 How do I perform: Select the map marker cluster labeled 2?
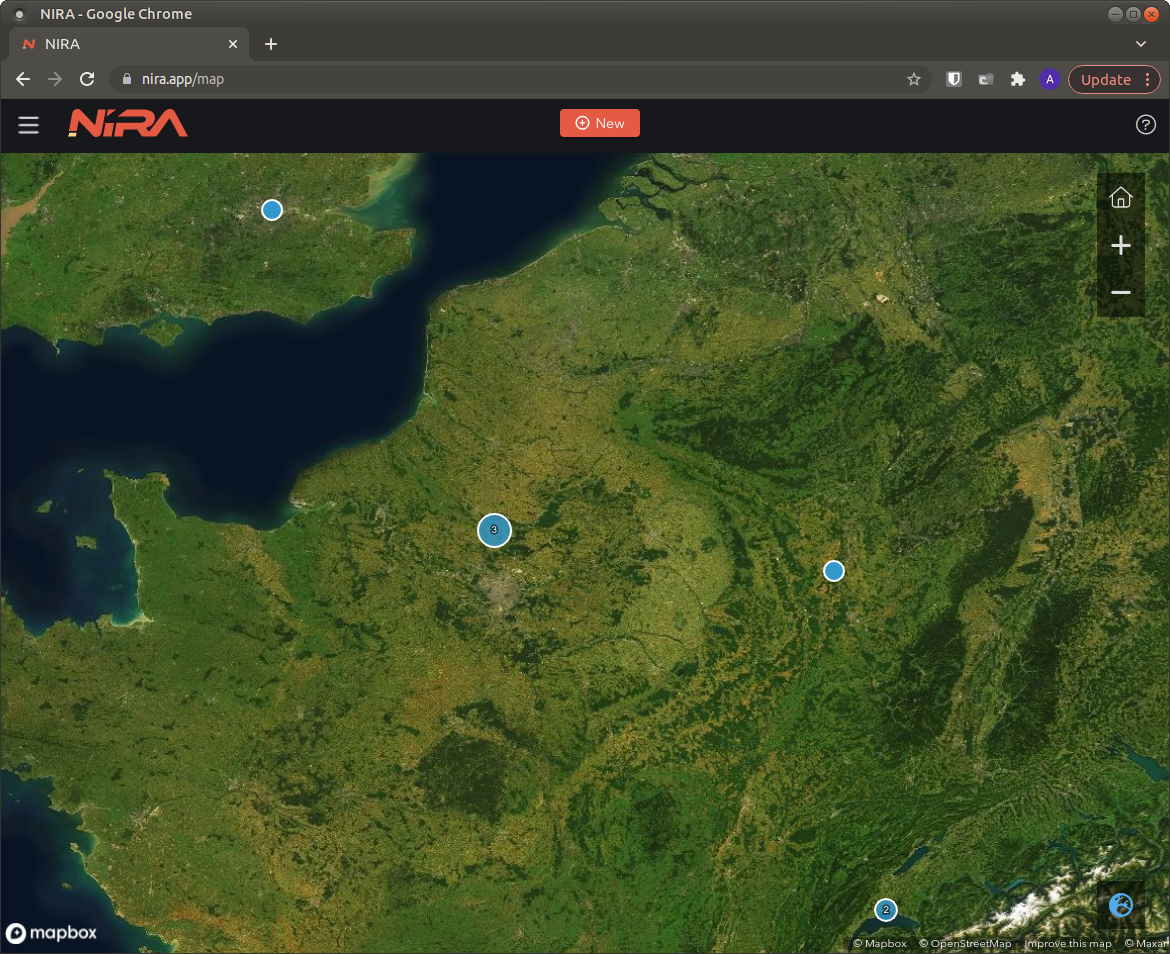point(886,910)
